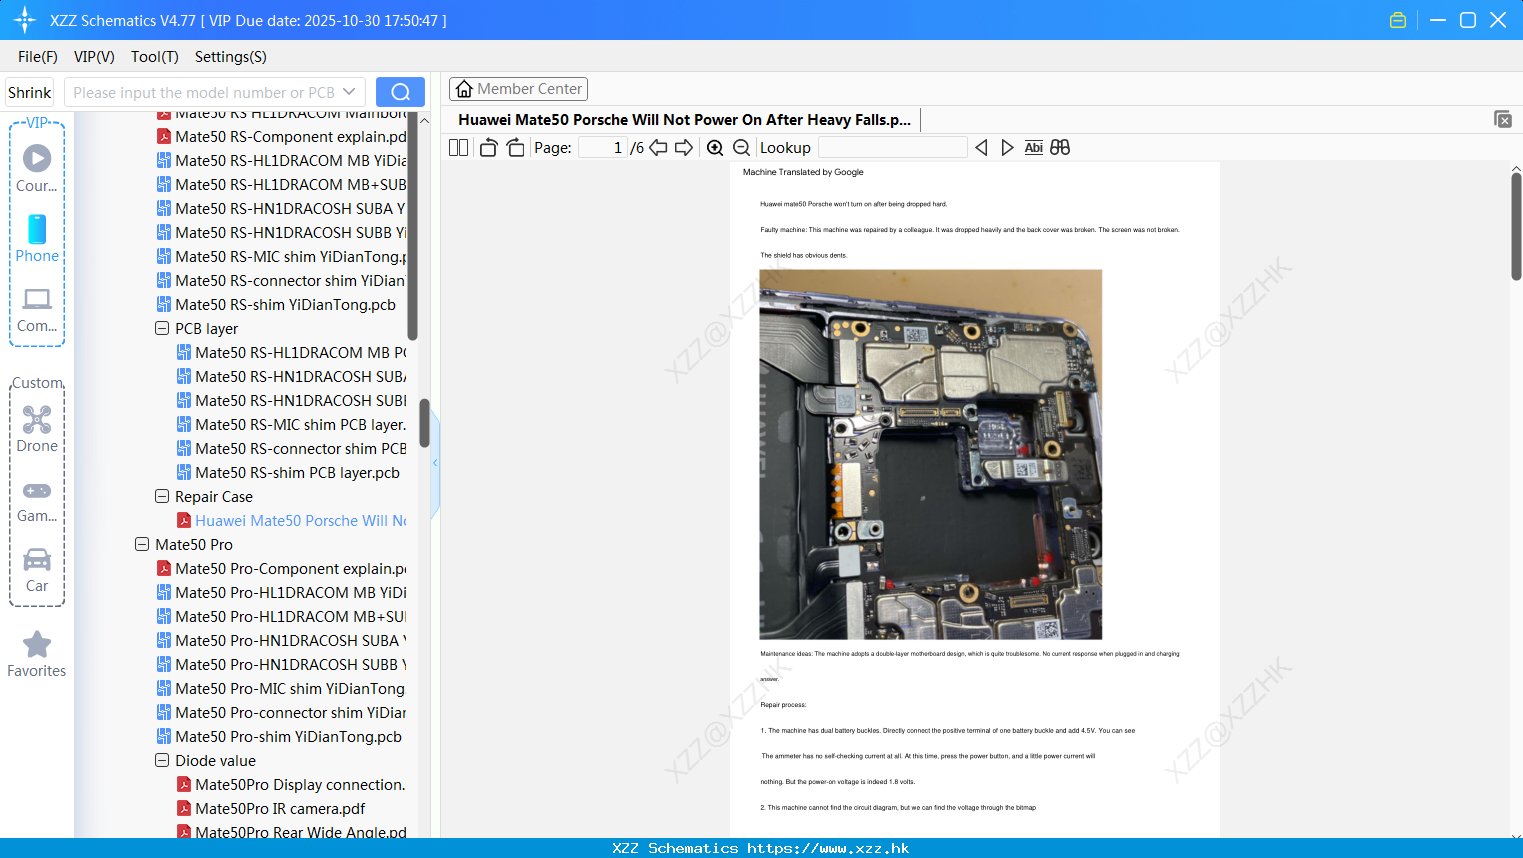Open Mate50 RS-shim PCB layer.pcb
This screenshot has height=858, width=1523.
pyautogui.click(x=289, y=472)
